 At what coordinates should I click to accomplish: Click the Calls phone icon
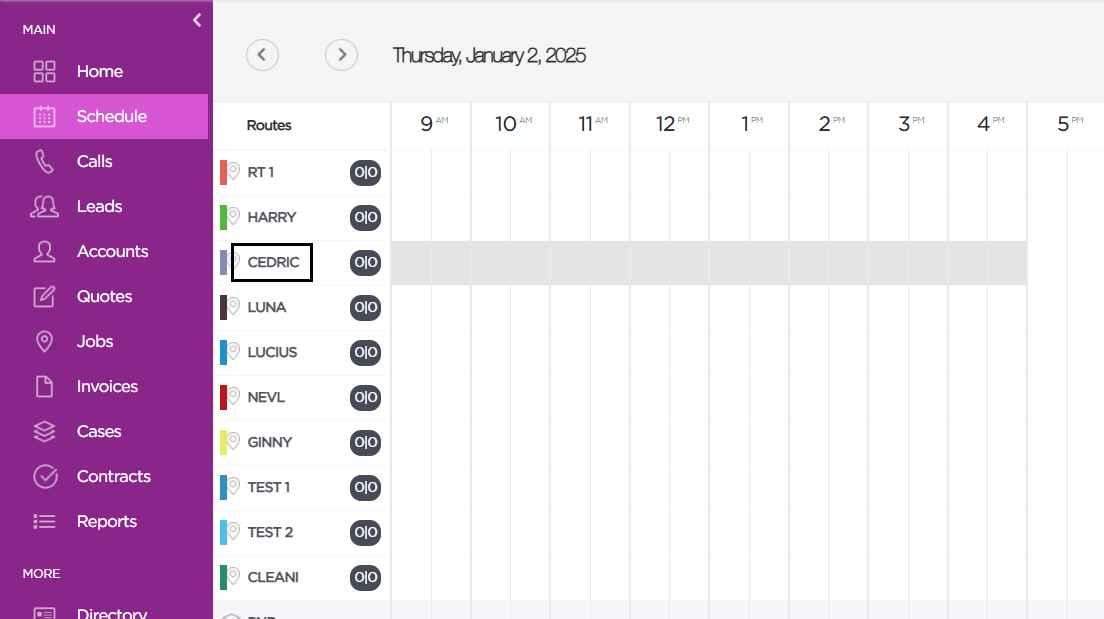44,161
